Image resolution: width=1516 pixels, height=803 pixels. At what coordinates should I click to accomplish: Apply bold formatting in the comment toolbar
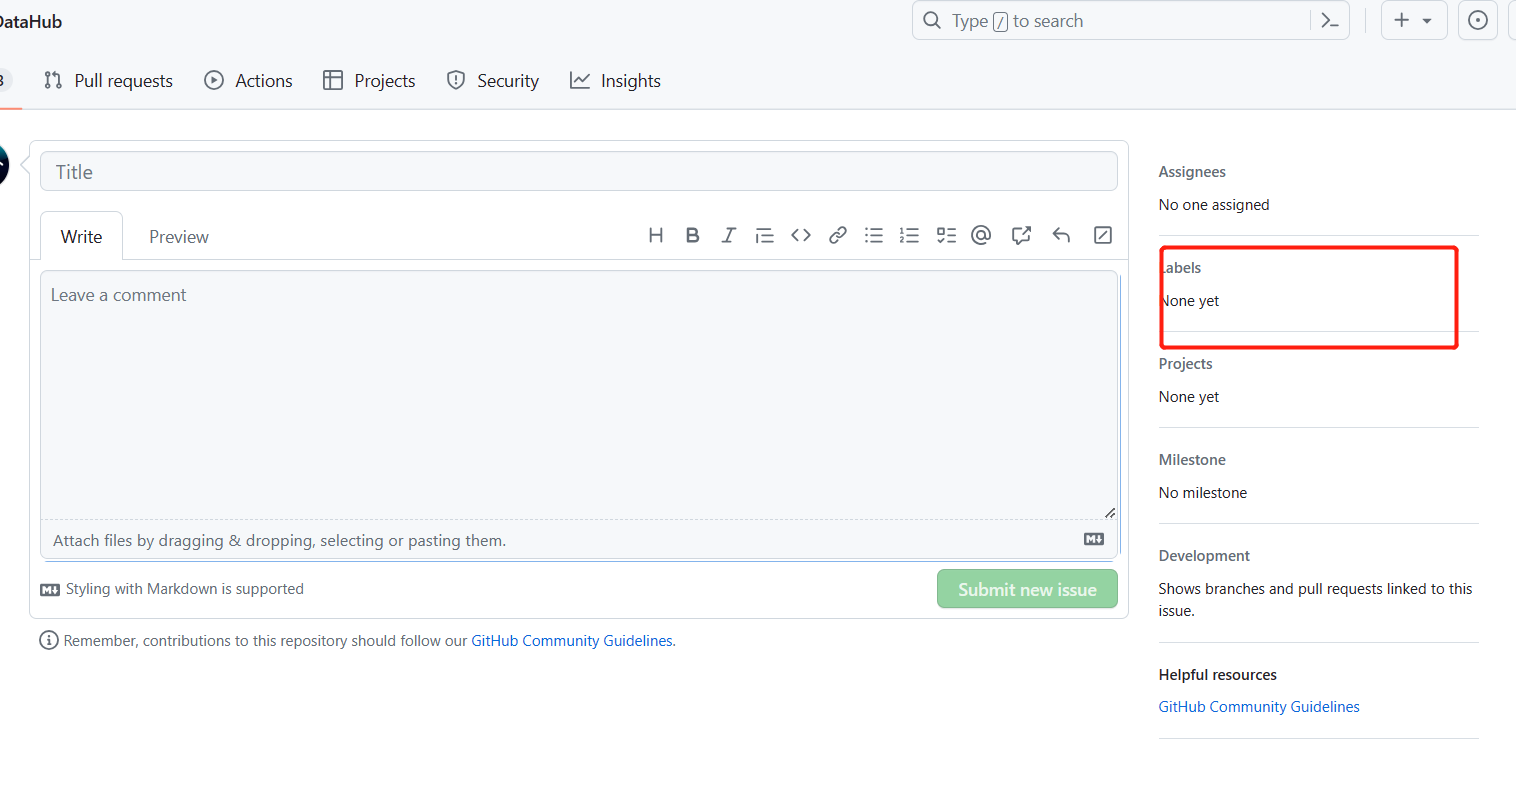click(692, 235)
